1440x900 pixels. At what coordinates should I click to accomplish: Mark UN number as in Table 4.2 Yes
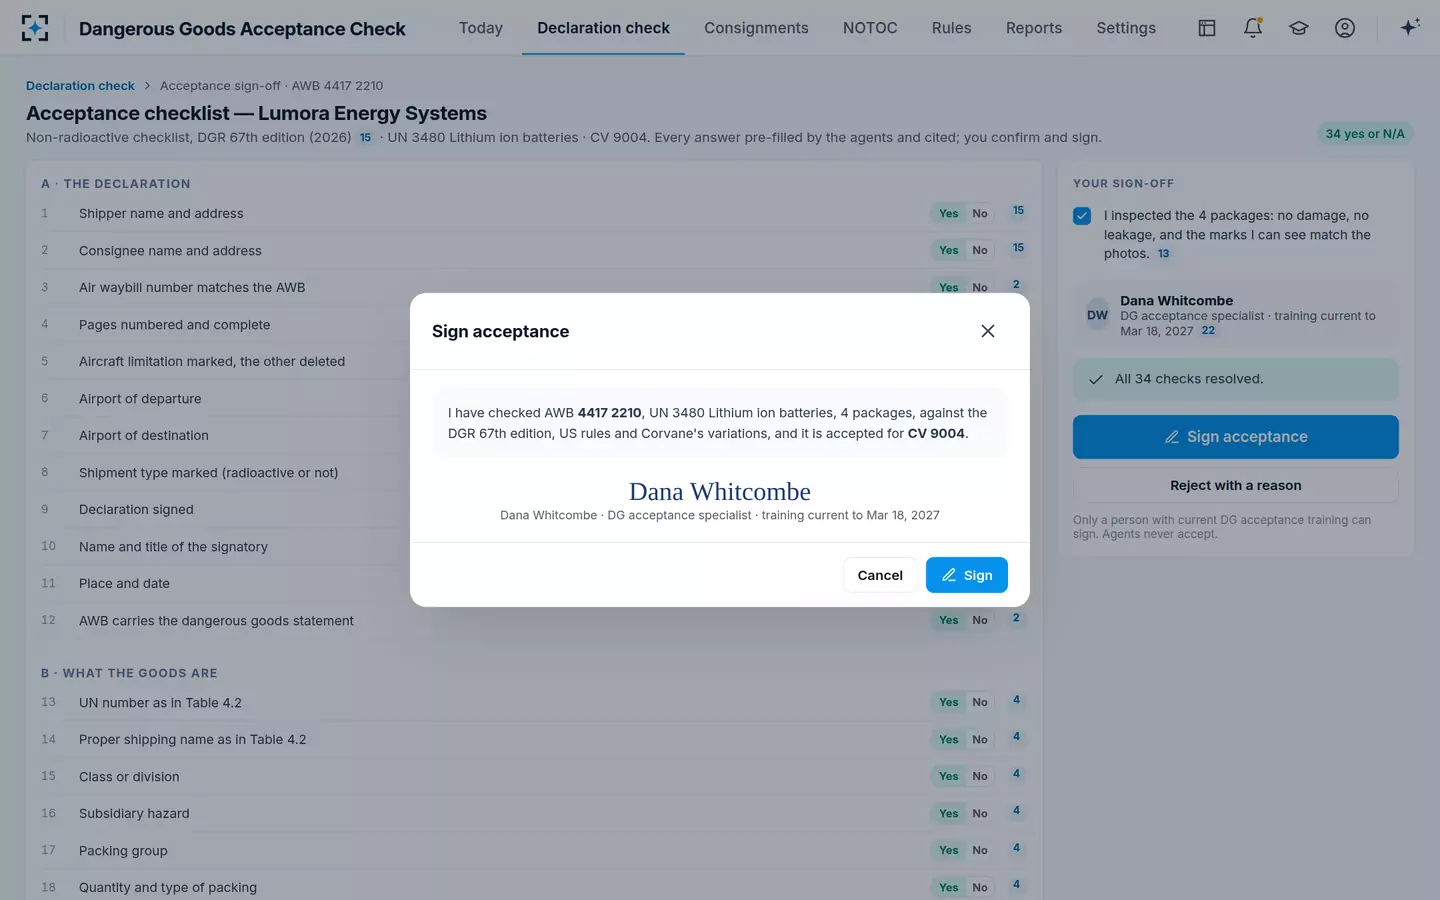[x=948, y=702]
